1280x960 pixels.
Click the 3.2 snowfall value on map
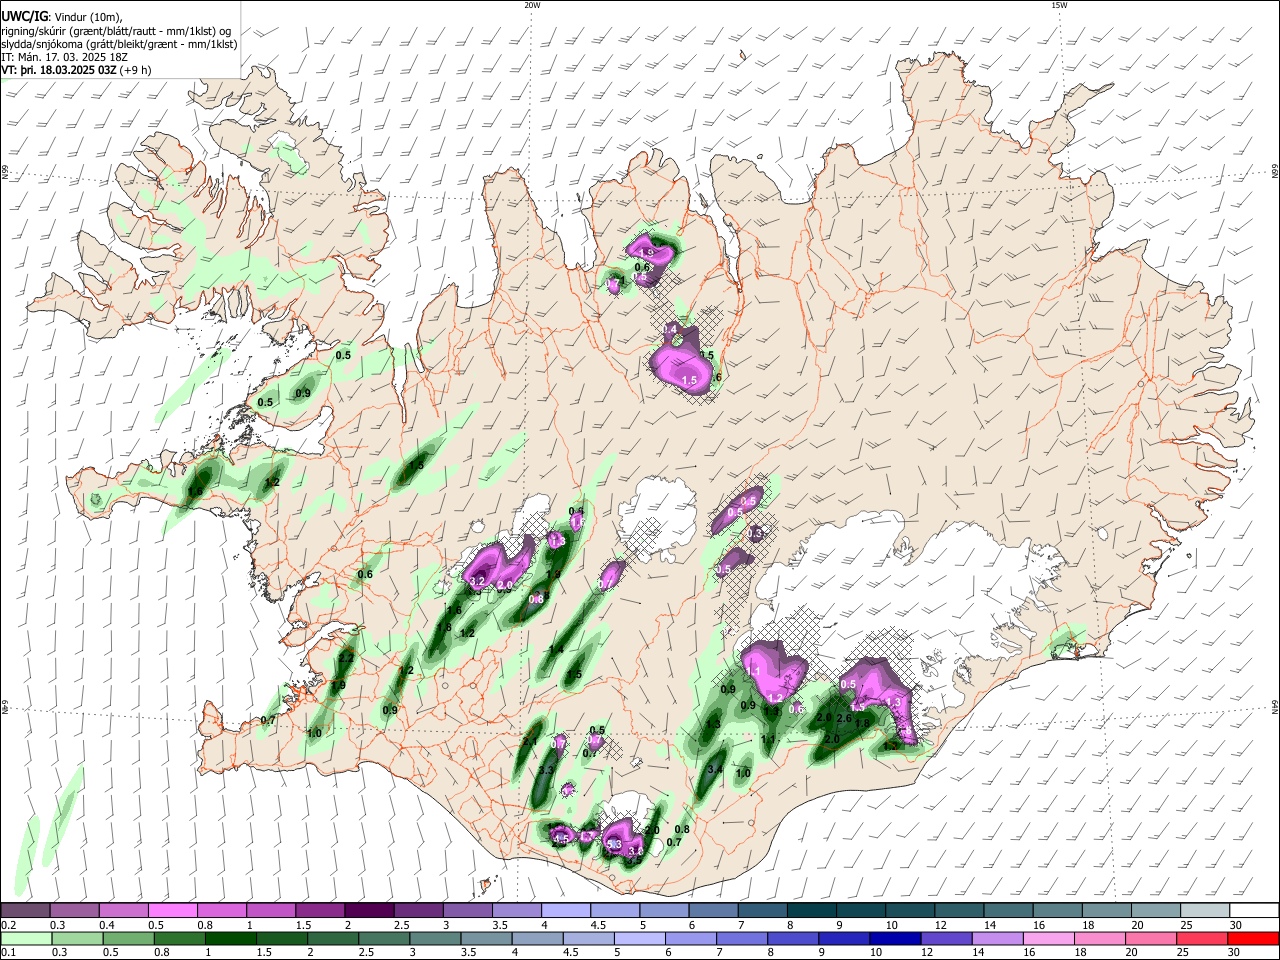pos(477,581)
